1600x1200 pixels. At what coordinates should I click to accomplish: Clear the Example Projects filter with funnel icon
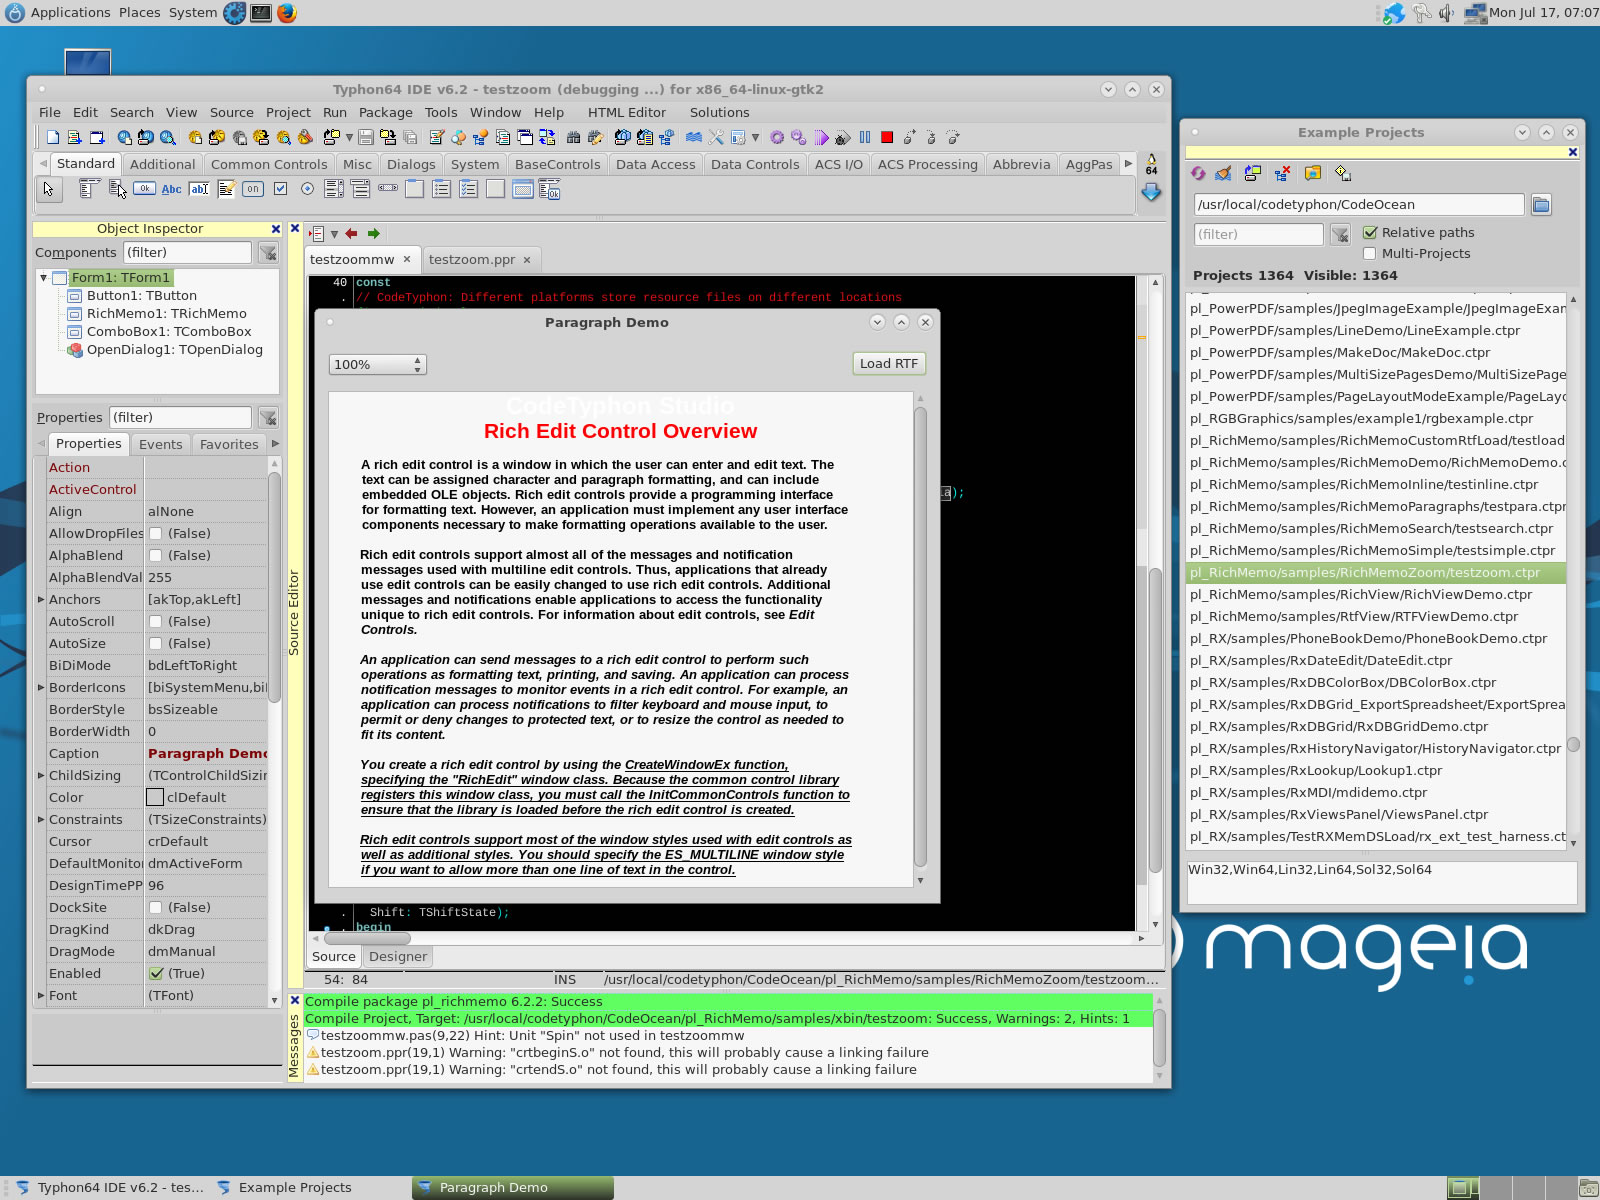point(1340,234)
